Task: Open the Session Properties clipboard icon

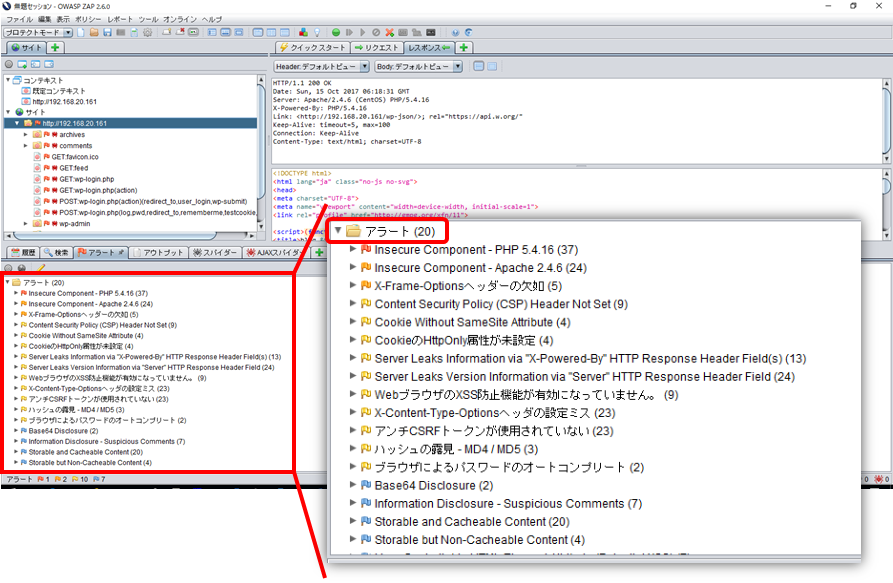Action: pyautogui.click(x=134, y=32)
